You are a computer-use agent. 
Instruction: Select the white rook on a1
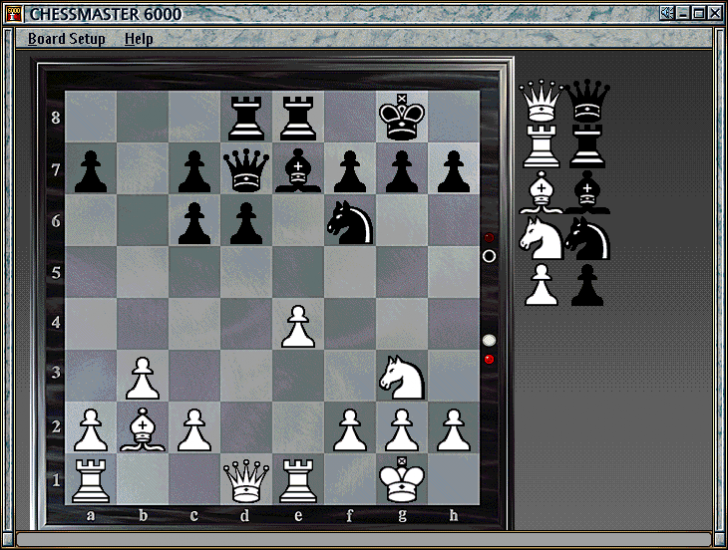[x=91, y=481]
